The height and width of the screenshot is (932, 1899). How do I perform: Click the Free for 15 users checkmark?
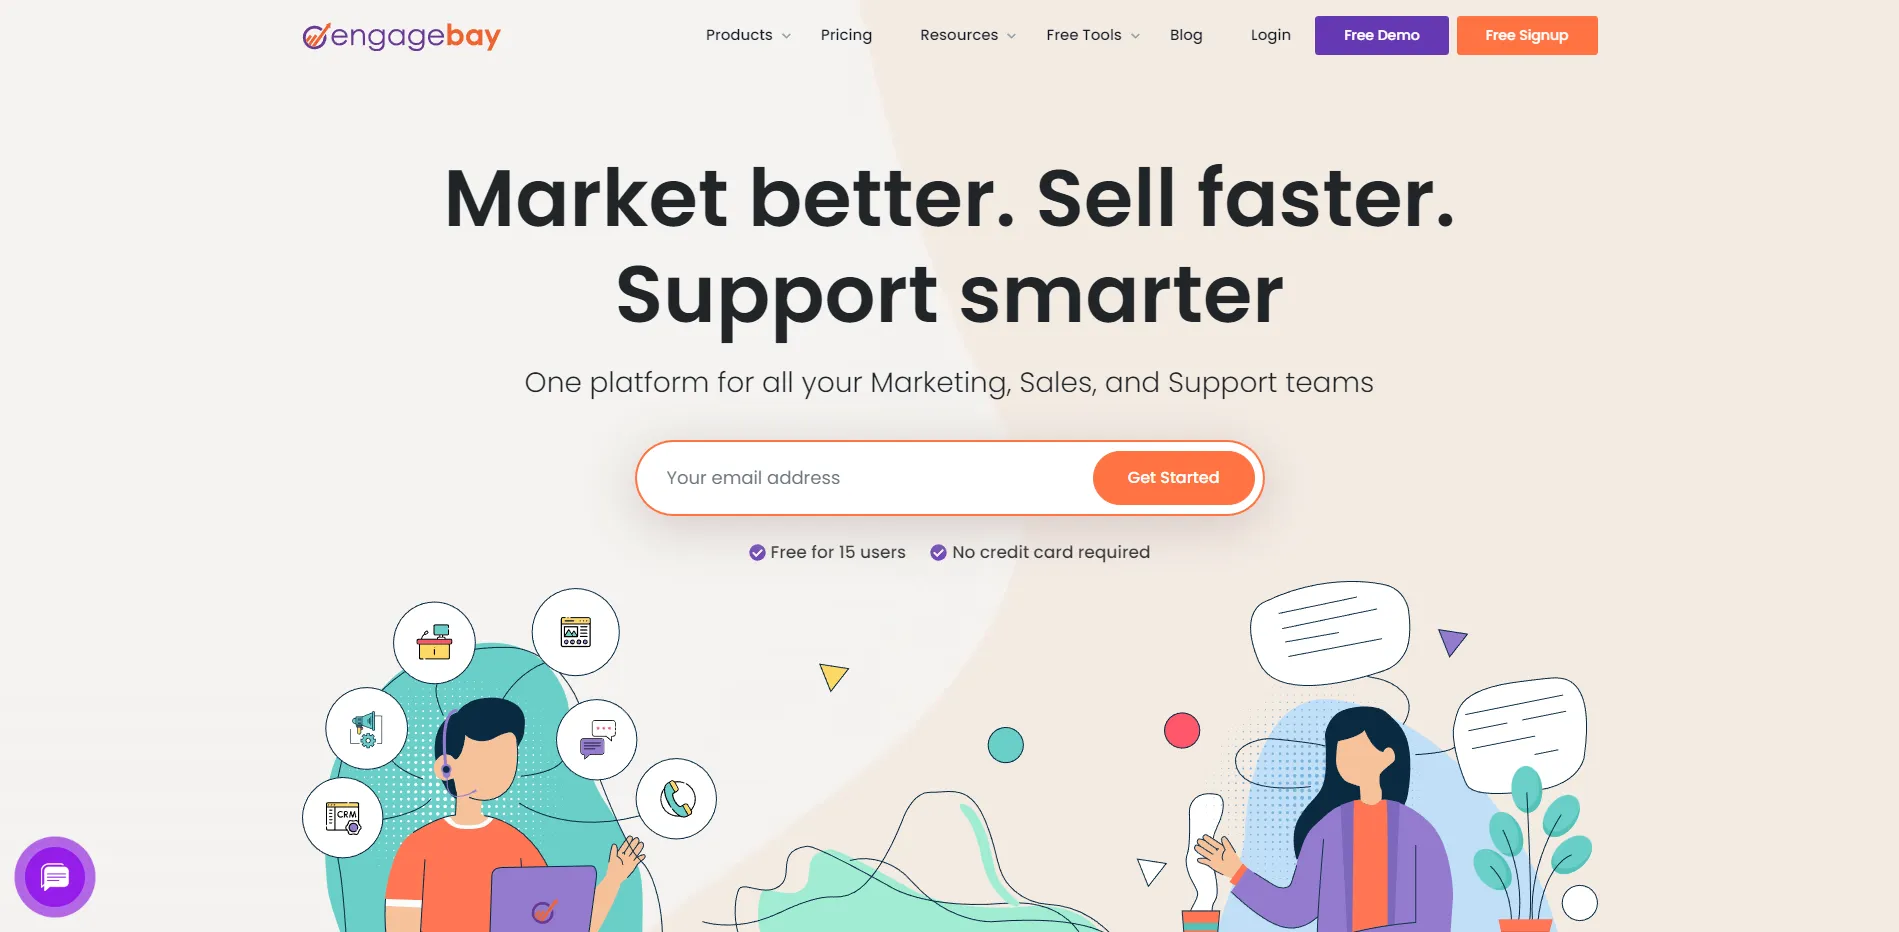757,552
